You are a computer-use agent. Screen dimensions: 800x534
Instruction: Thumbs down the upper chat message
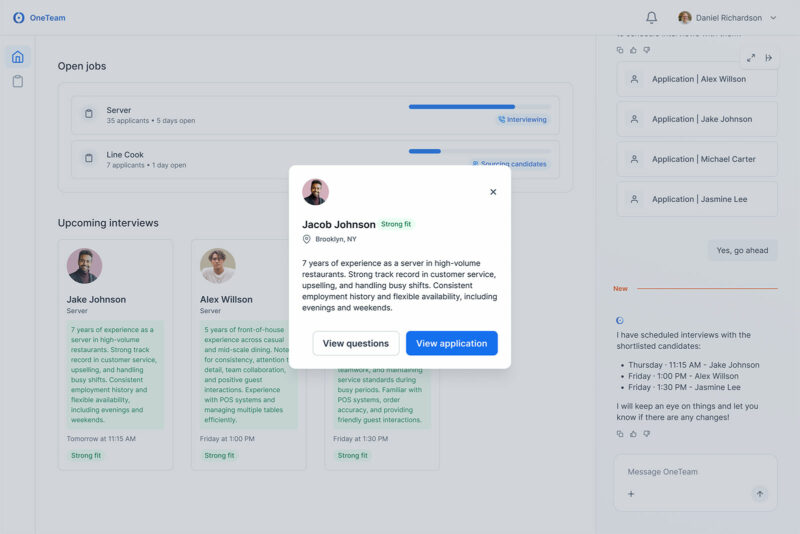[646, 50]
